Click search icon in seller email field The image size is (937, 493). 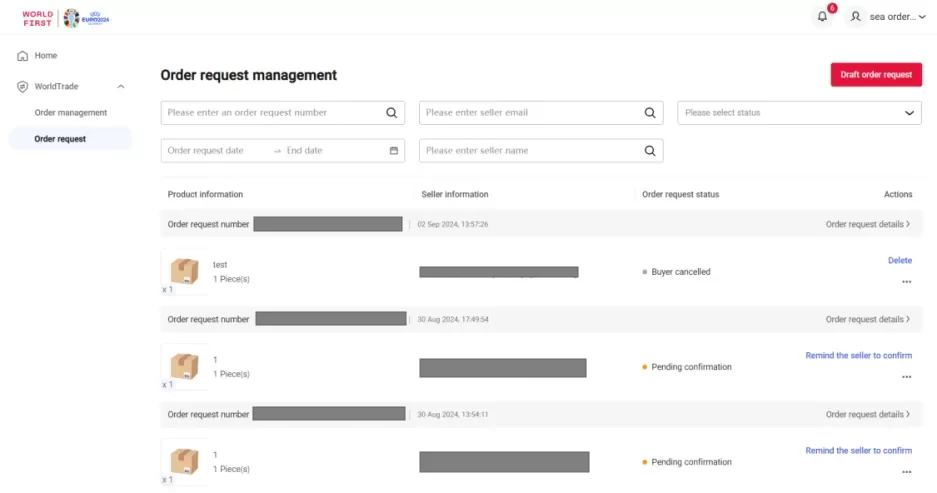(650, 113)
